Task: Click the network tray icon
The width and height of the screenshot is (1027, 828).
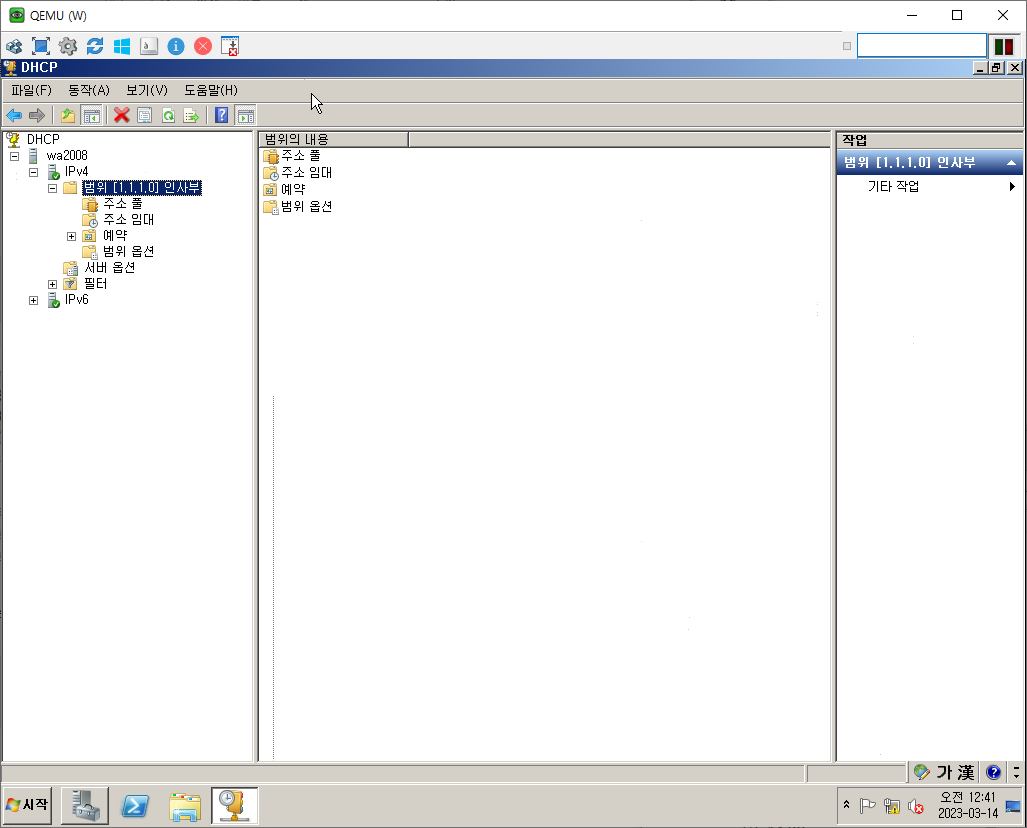Action: 891,806
